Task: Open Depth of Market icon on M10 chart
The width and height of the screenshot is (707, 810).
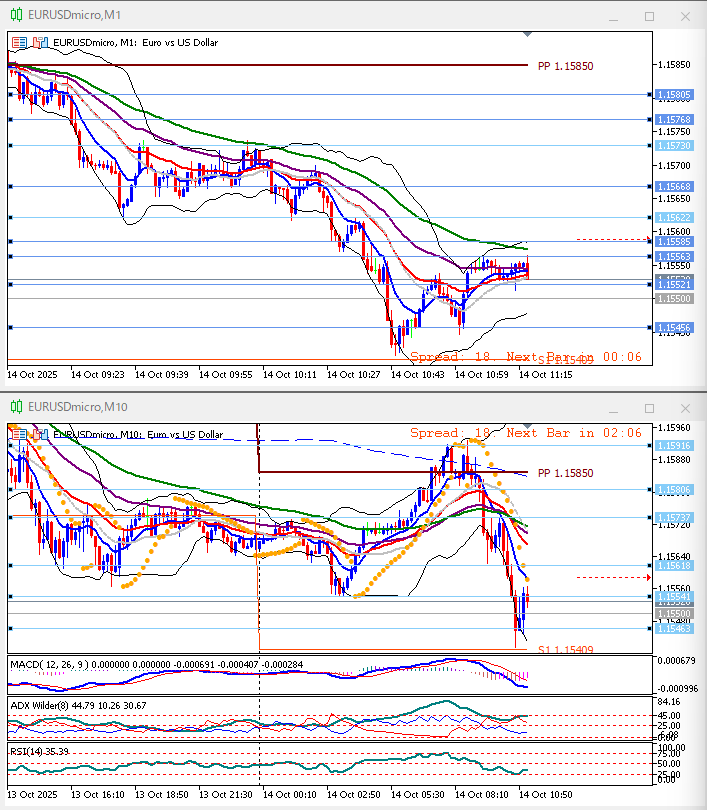Action: (39, 434)
